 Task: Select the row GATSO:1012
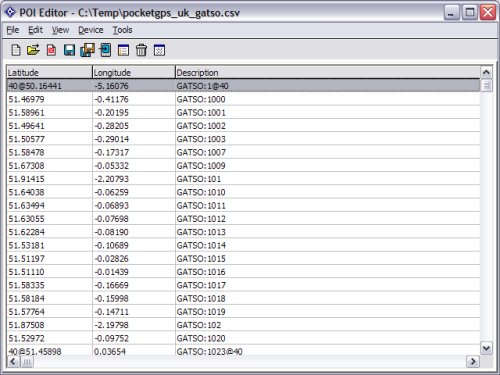(243, 219)
